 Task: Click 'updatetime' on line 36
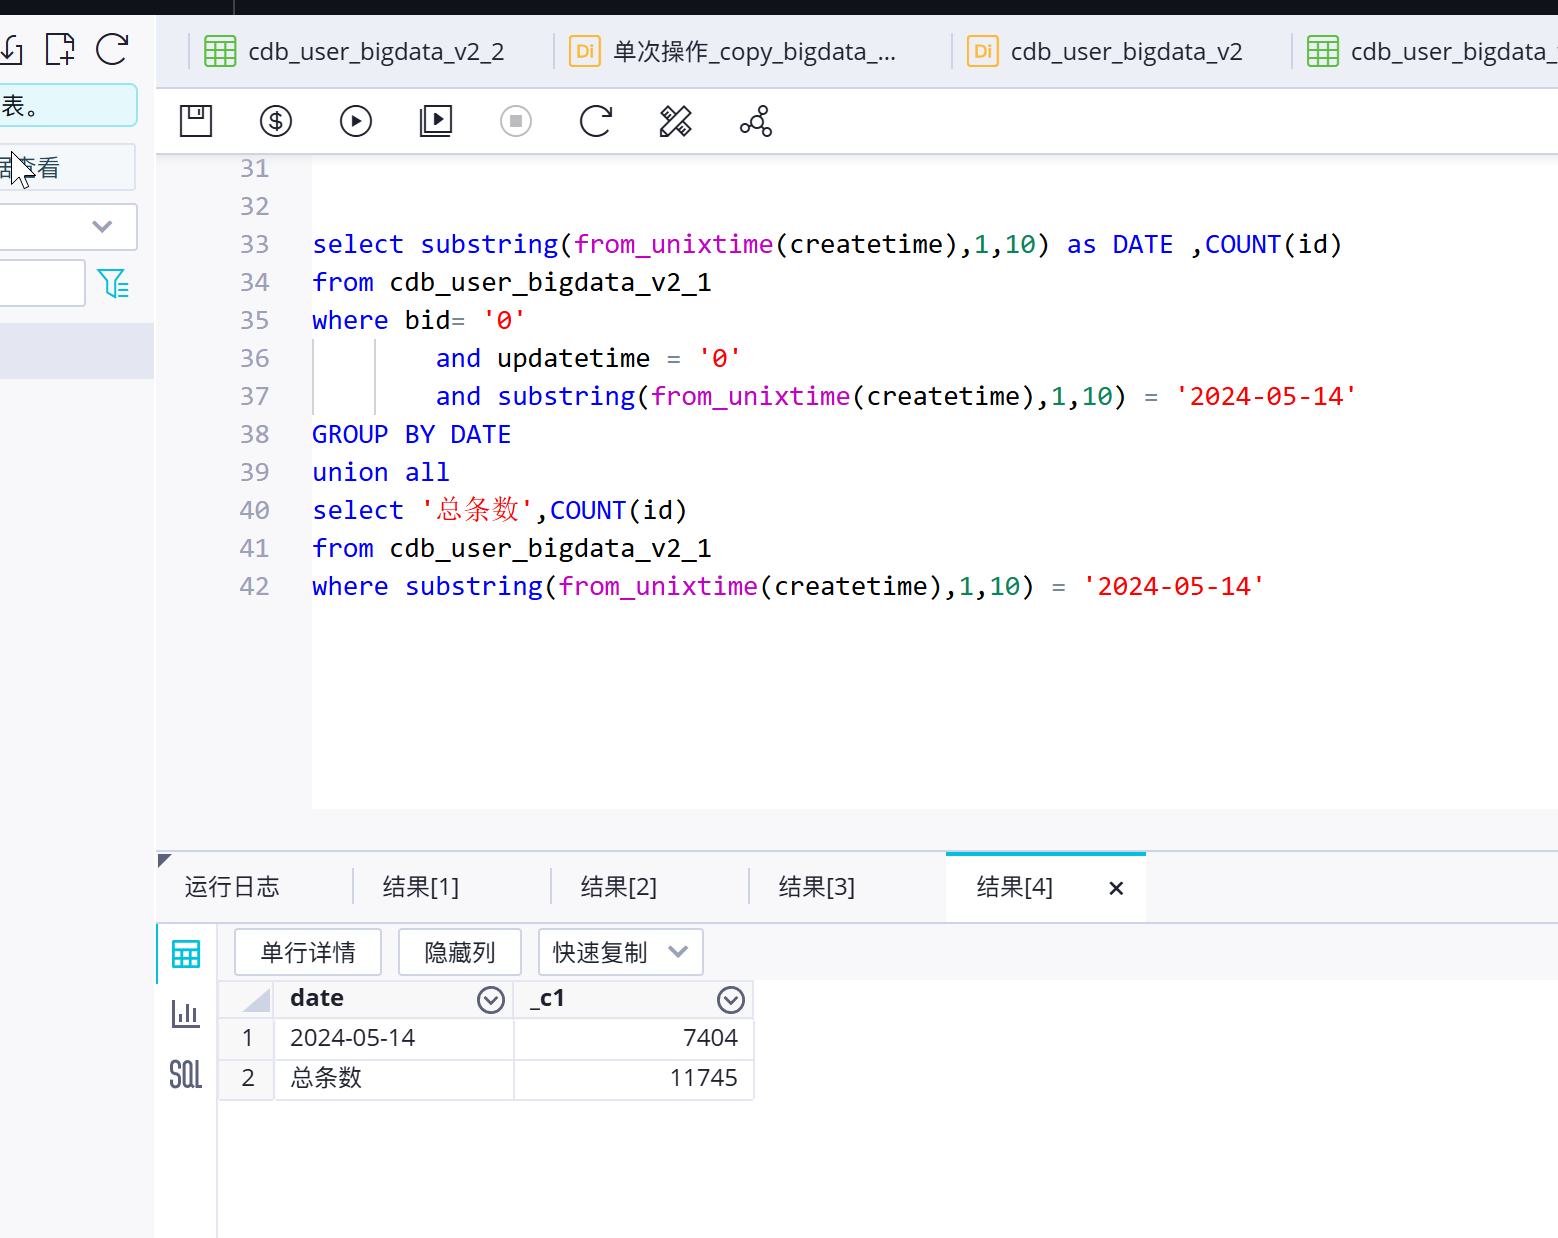click(x=574, y=358)
